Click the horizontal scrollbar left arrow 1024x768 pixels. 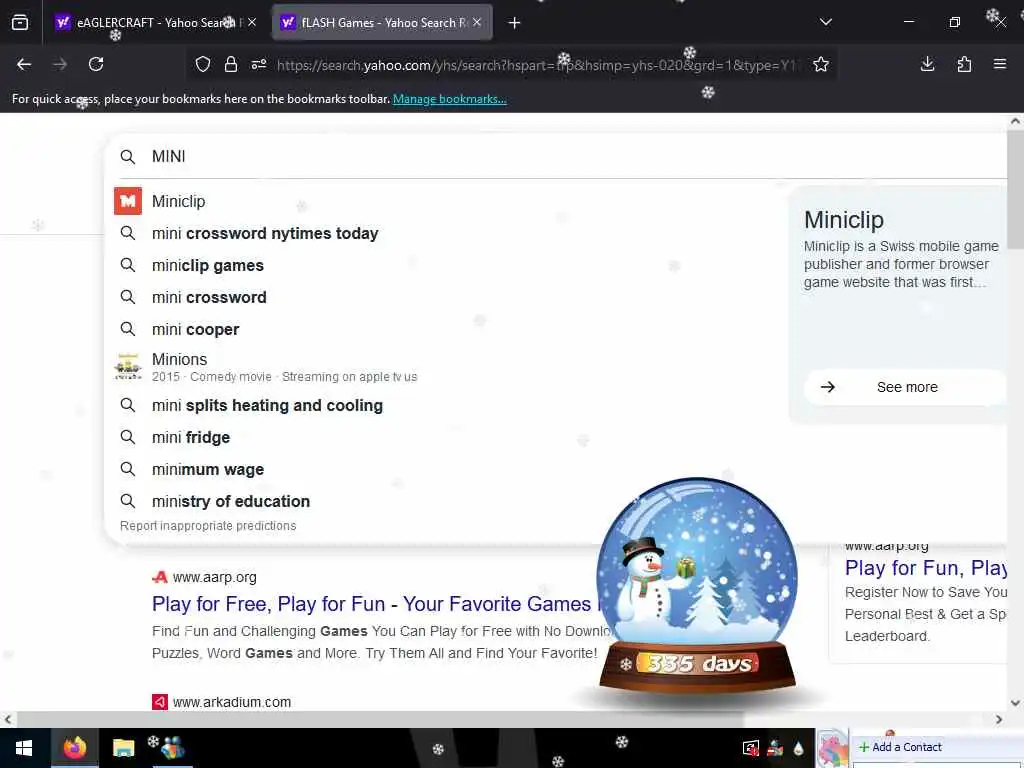click(7, 719)
